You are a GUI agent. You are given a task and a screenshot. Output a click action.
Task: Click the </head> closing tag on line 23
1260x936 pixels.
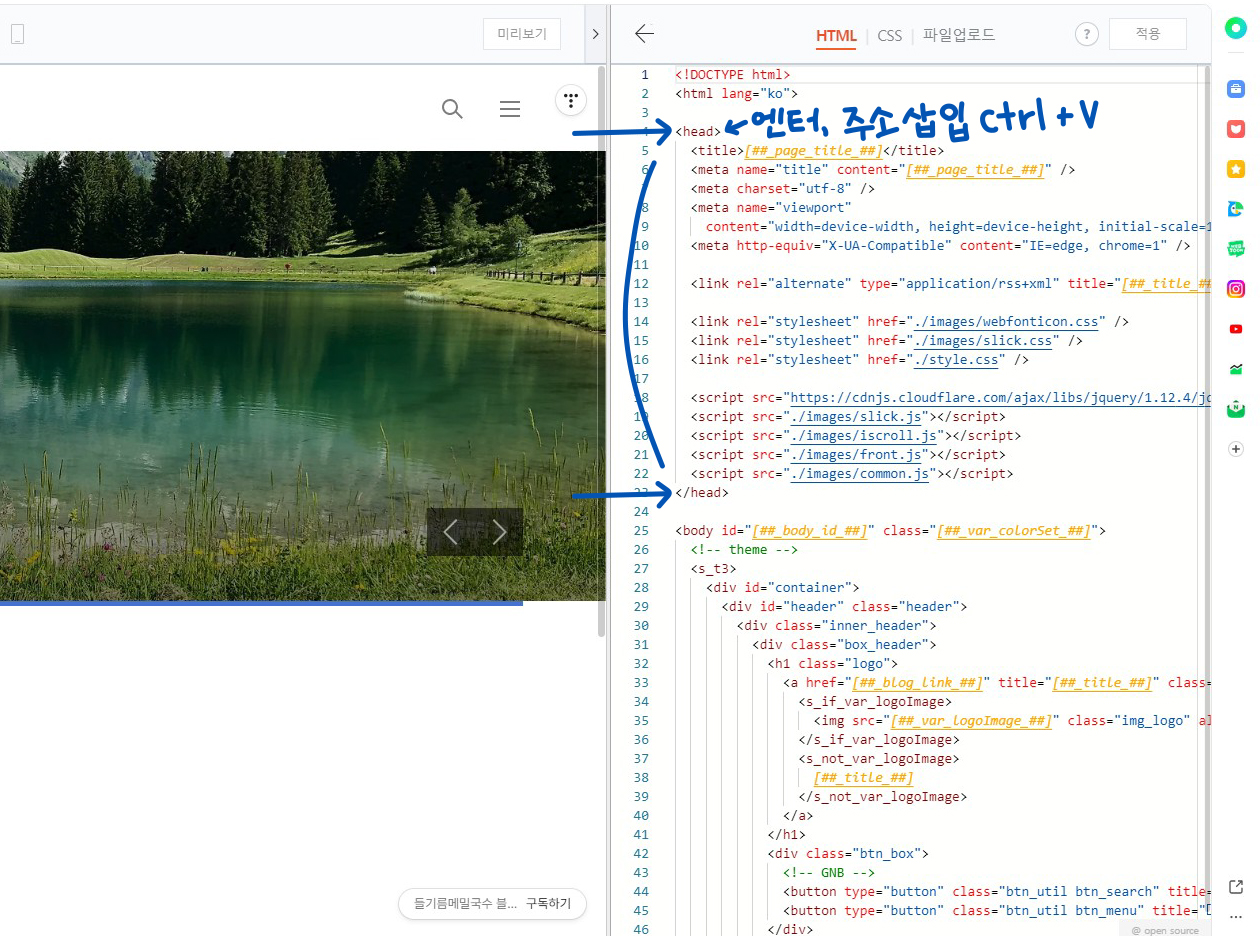coord(702,493)
